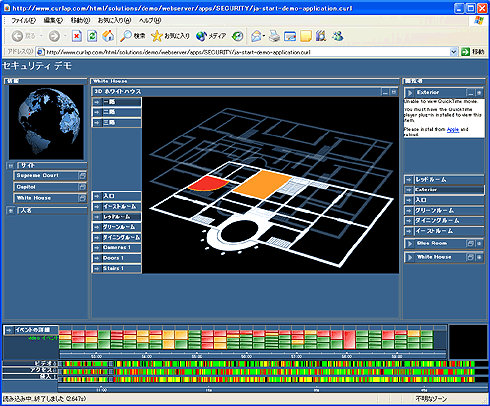Open the Media globe toolbar button
This screenshot has width=490, height=406.
(211, 36)
